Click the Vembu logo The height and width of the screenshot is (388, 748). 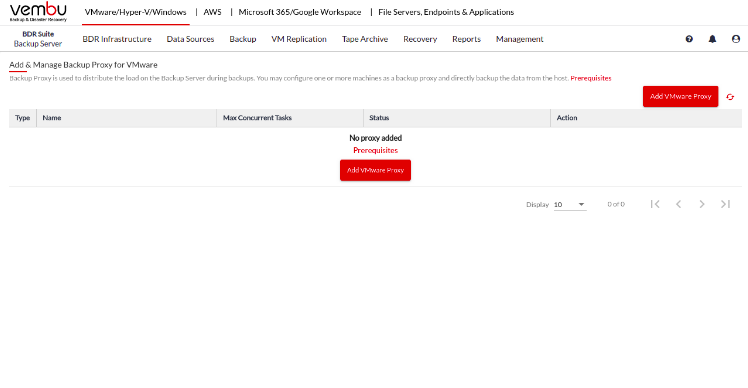coord(38,12)
